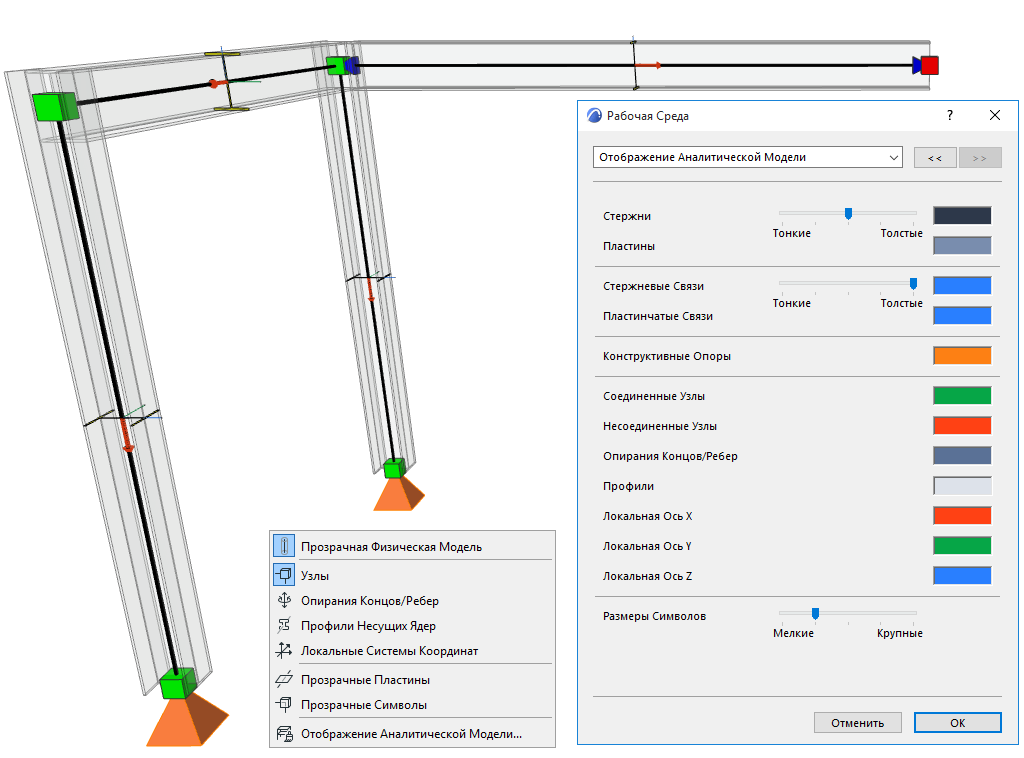
Task: Go to the previous page with <<
Action: pyautogui.click(x=935, y=157)
